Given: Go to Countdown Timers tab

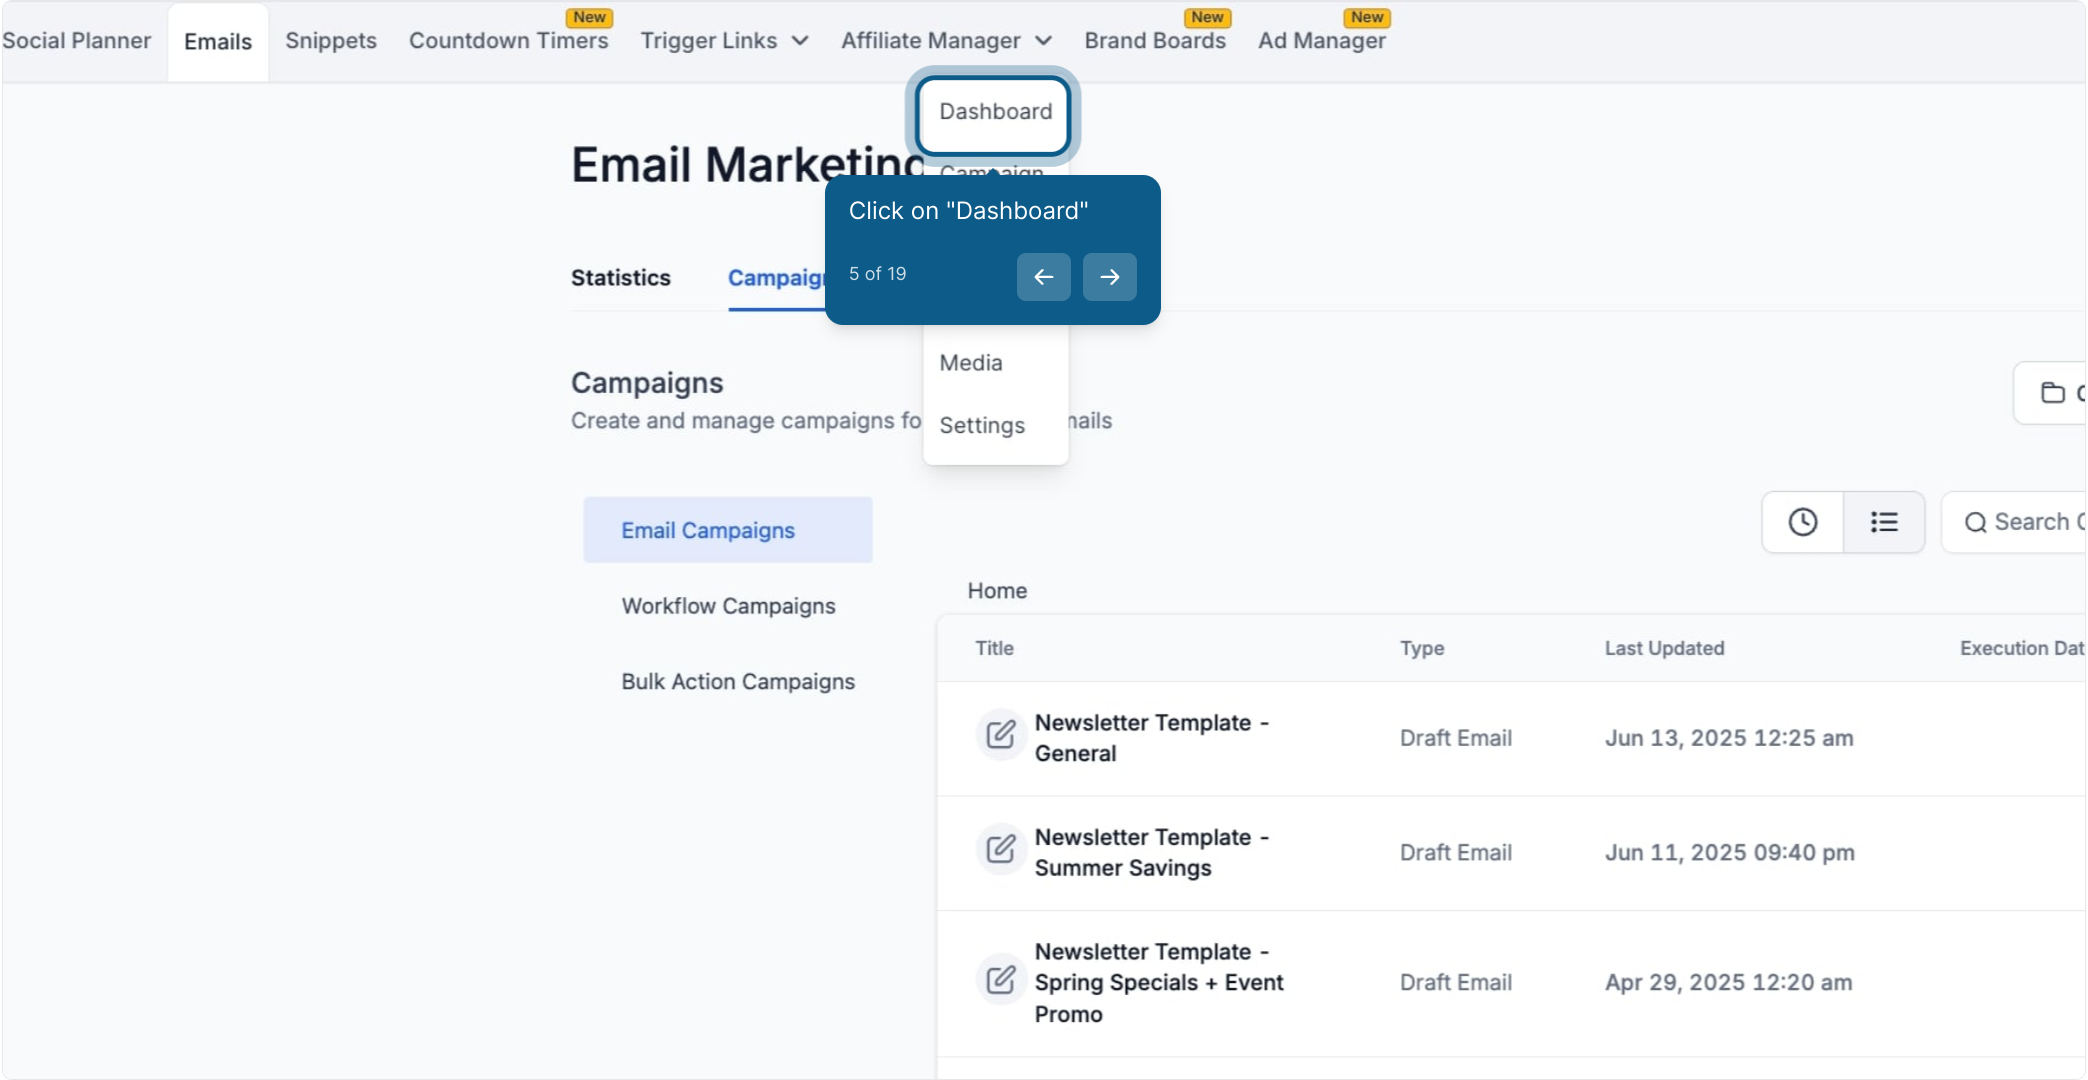Looking at the screenshot, I should [509, 41].
